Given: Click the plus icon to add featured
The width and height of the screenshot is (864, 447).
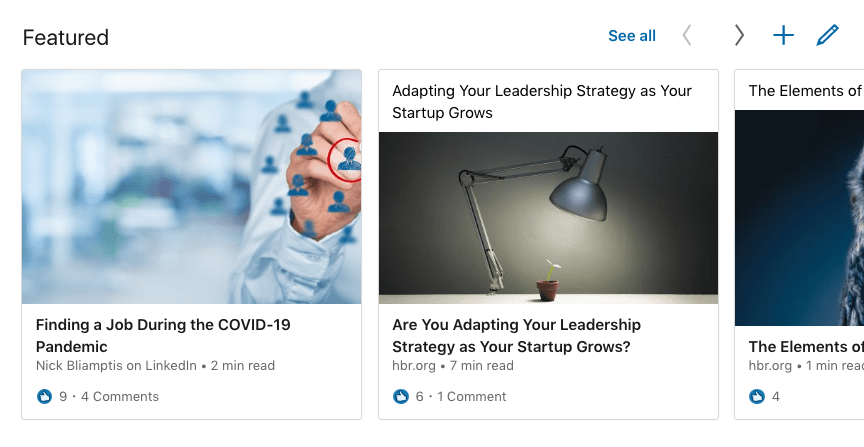Looking at the screenshot, I should 783,36.
